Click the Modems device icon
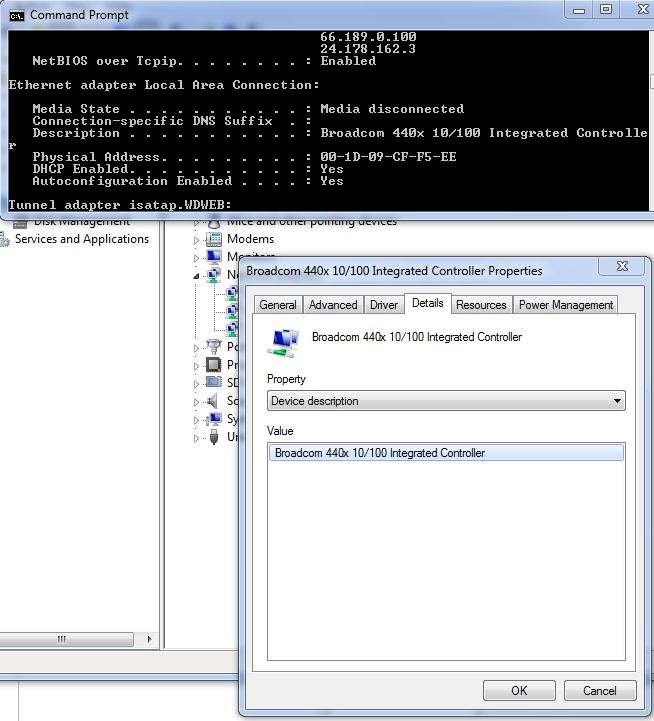 pyautogui.click(x=214, y=239)
